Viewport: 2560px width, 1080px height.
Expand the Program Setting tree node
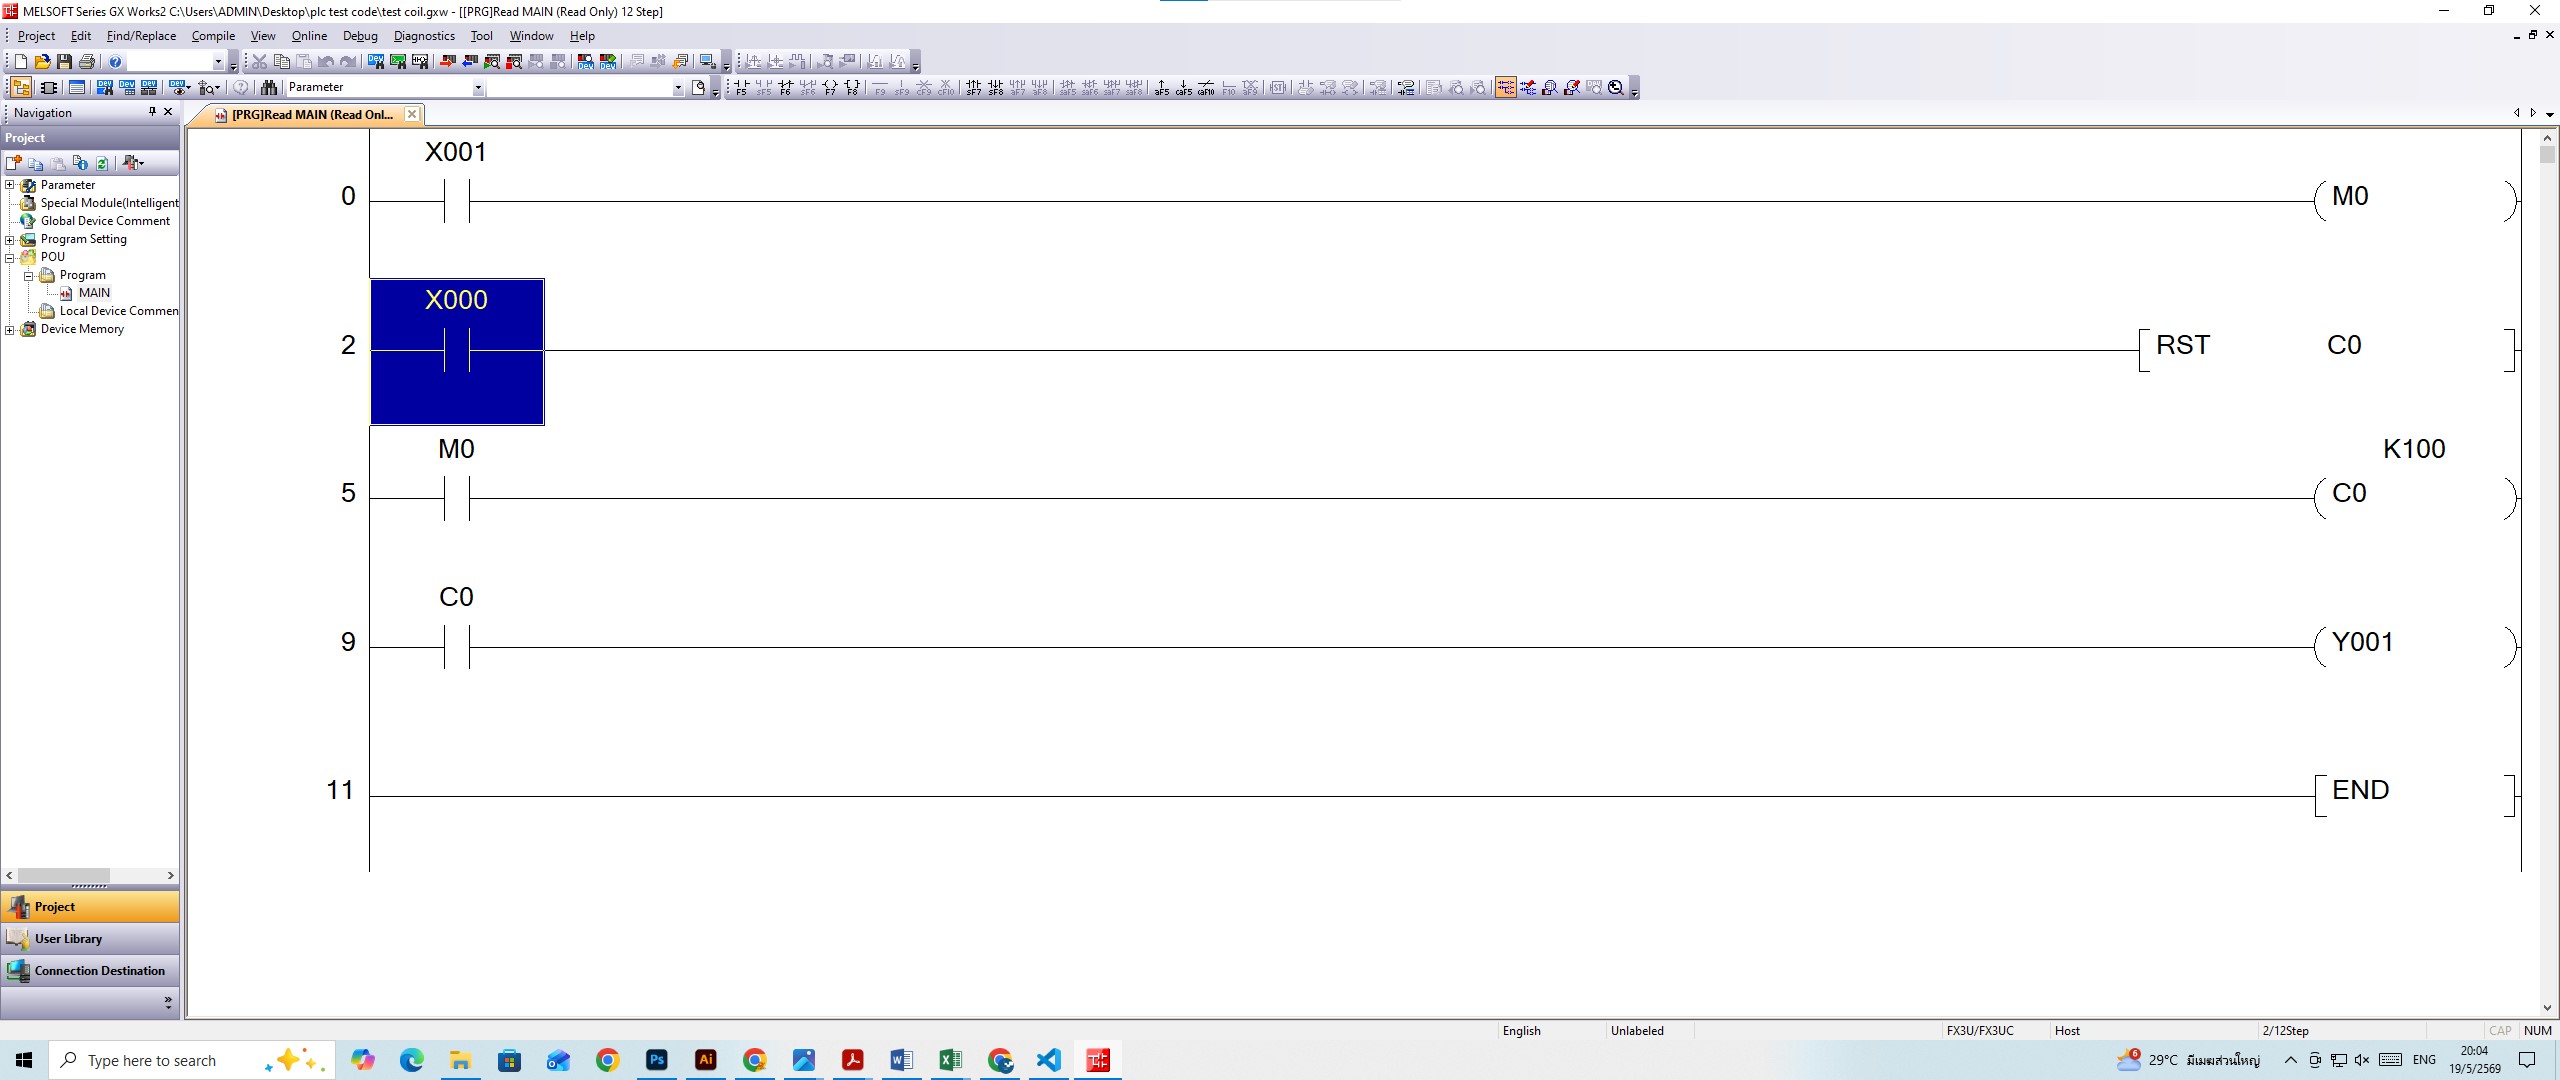coord(10,239)
